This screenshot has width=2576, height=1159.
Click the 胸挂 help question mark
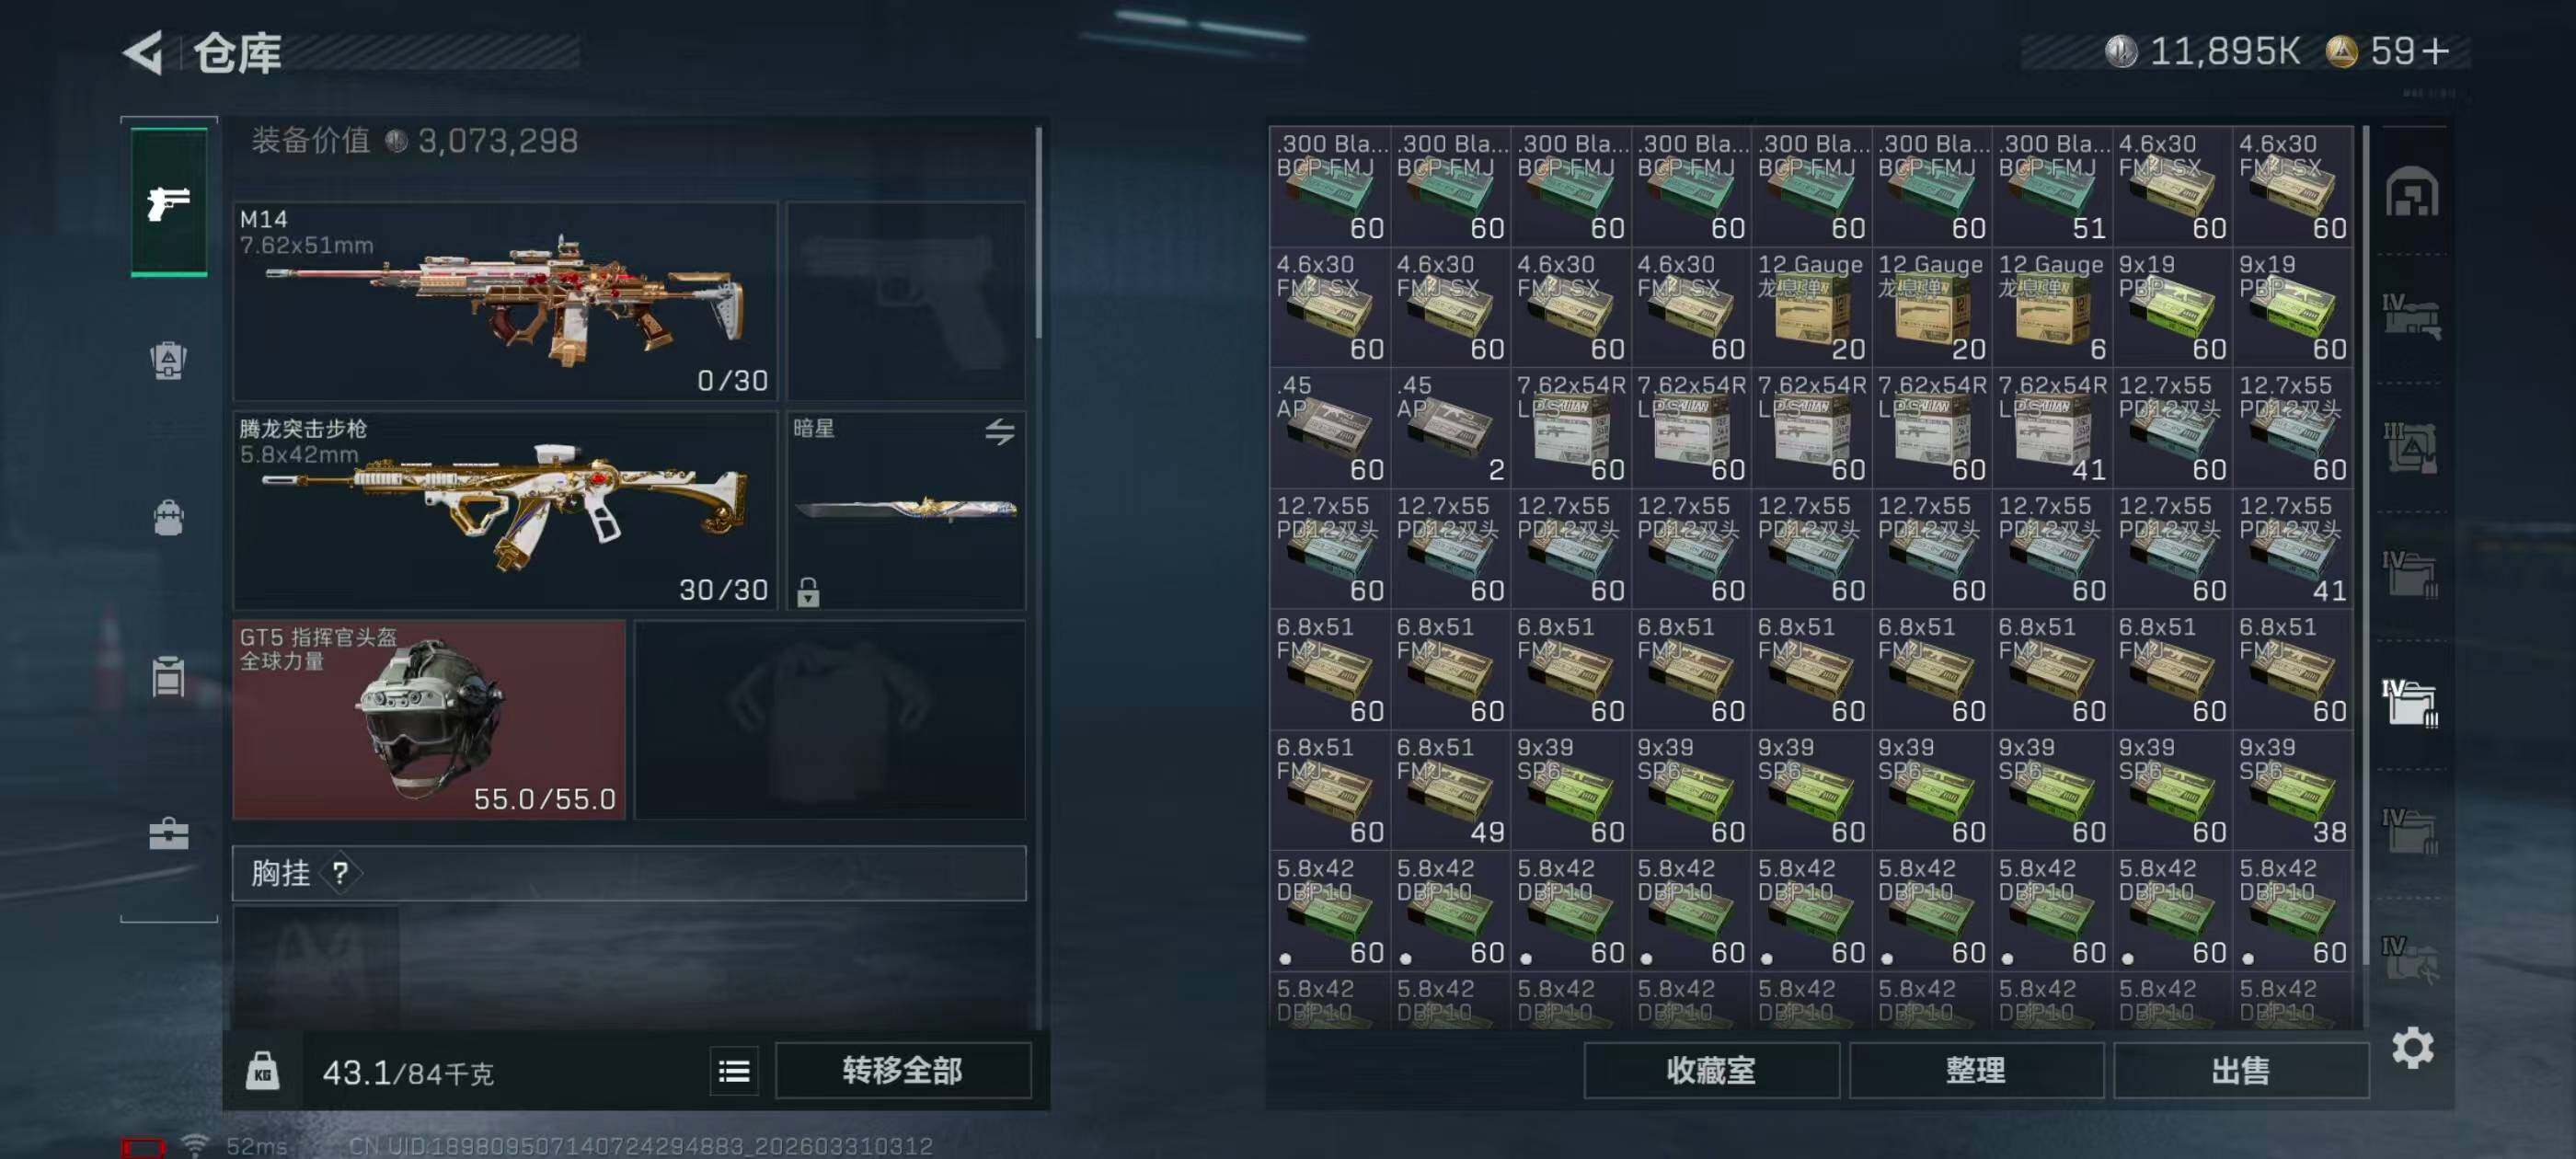[340, 873]
